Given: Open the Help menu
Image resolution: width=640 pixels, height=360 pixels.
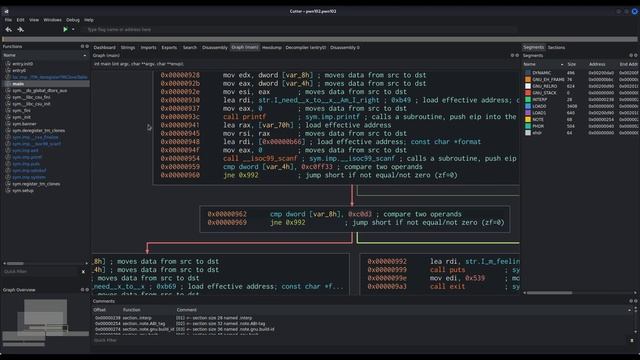Looking at the screenshot, I should (x=89, y=20).
